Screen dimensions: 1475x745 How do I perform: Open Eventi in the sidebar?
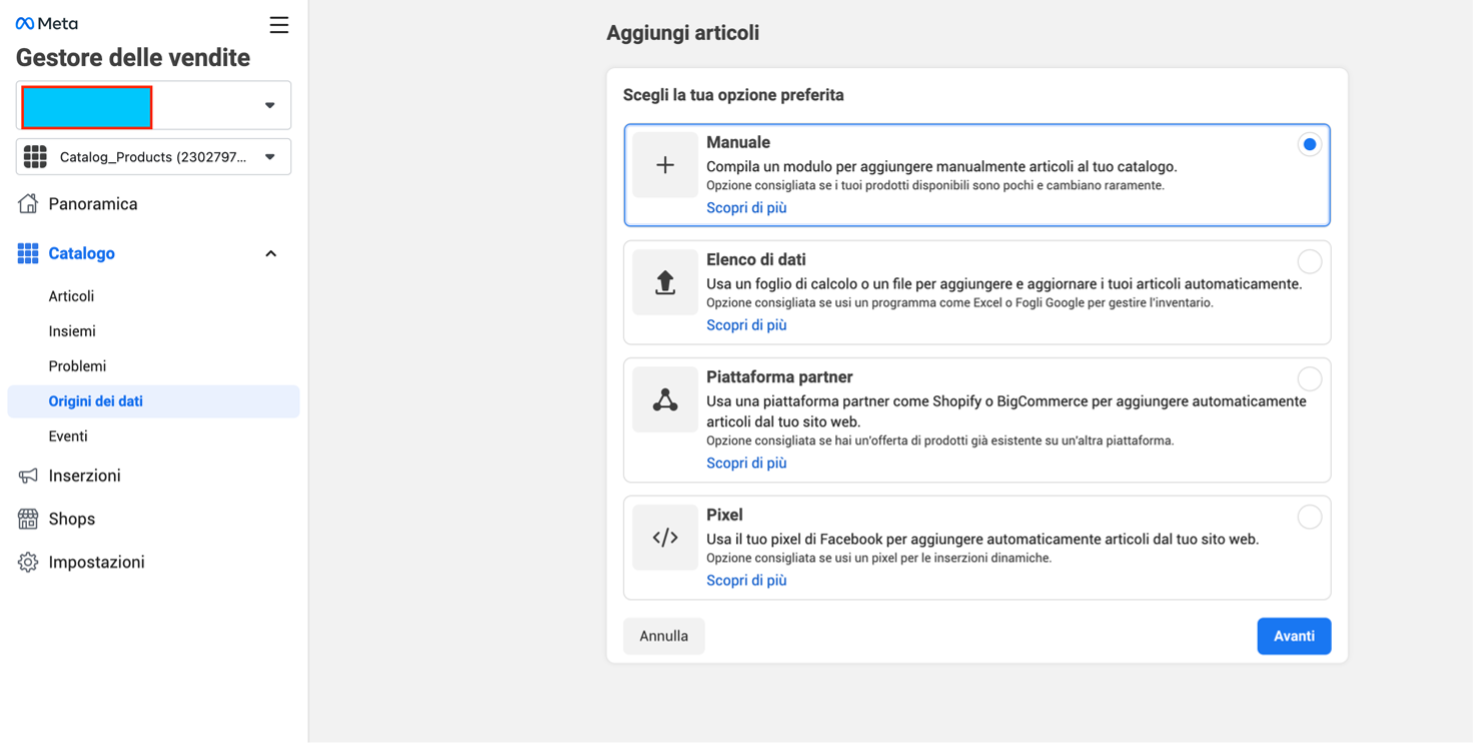pos(68,436)
